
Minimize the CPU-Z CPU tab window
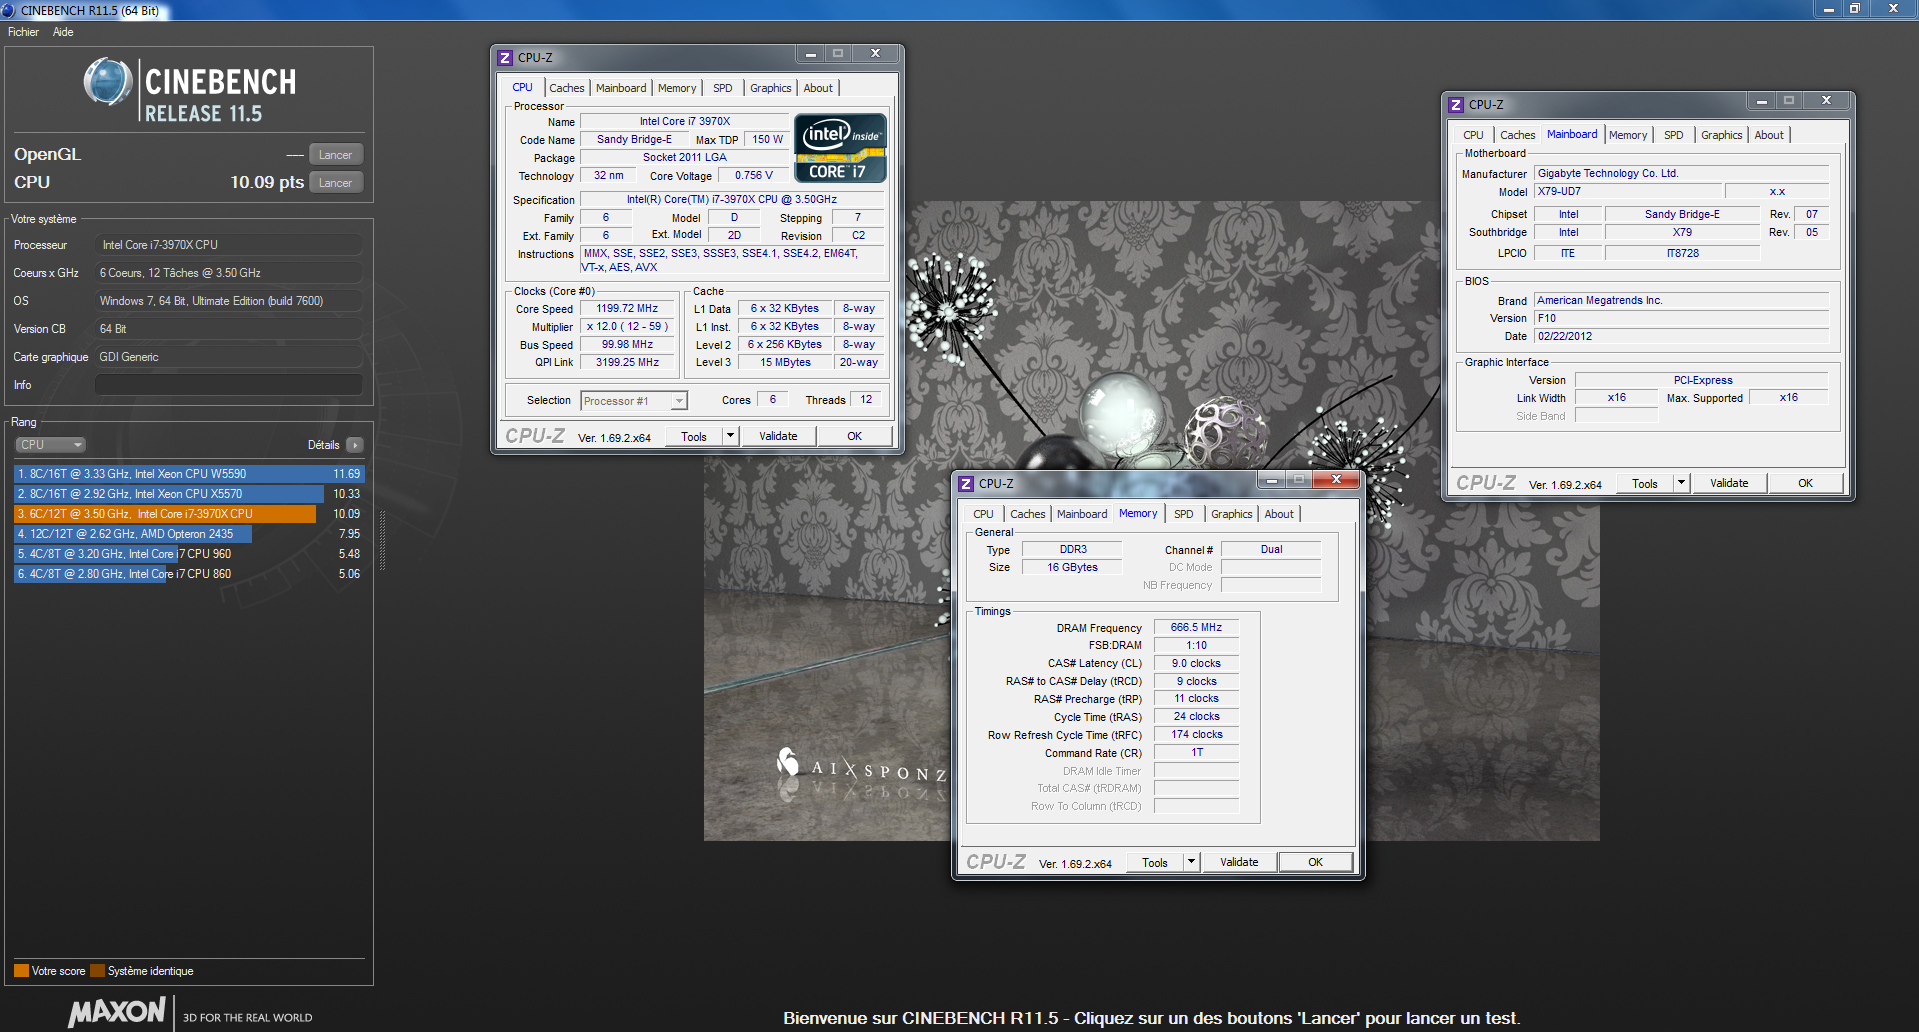(x=810, y=54)
